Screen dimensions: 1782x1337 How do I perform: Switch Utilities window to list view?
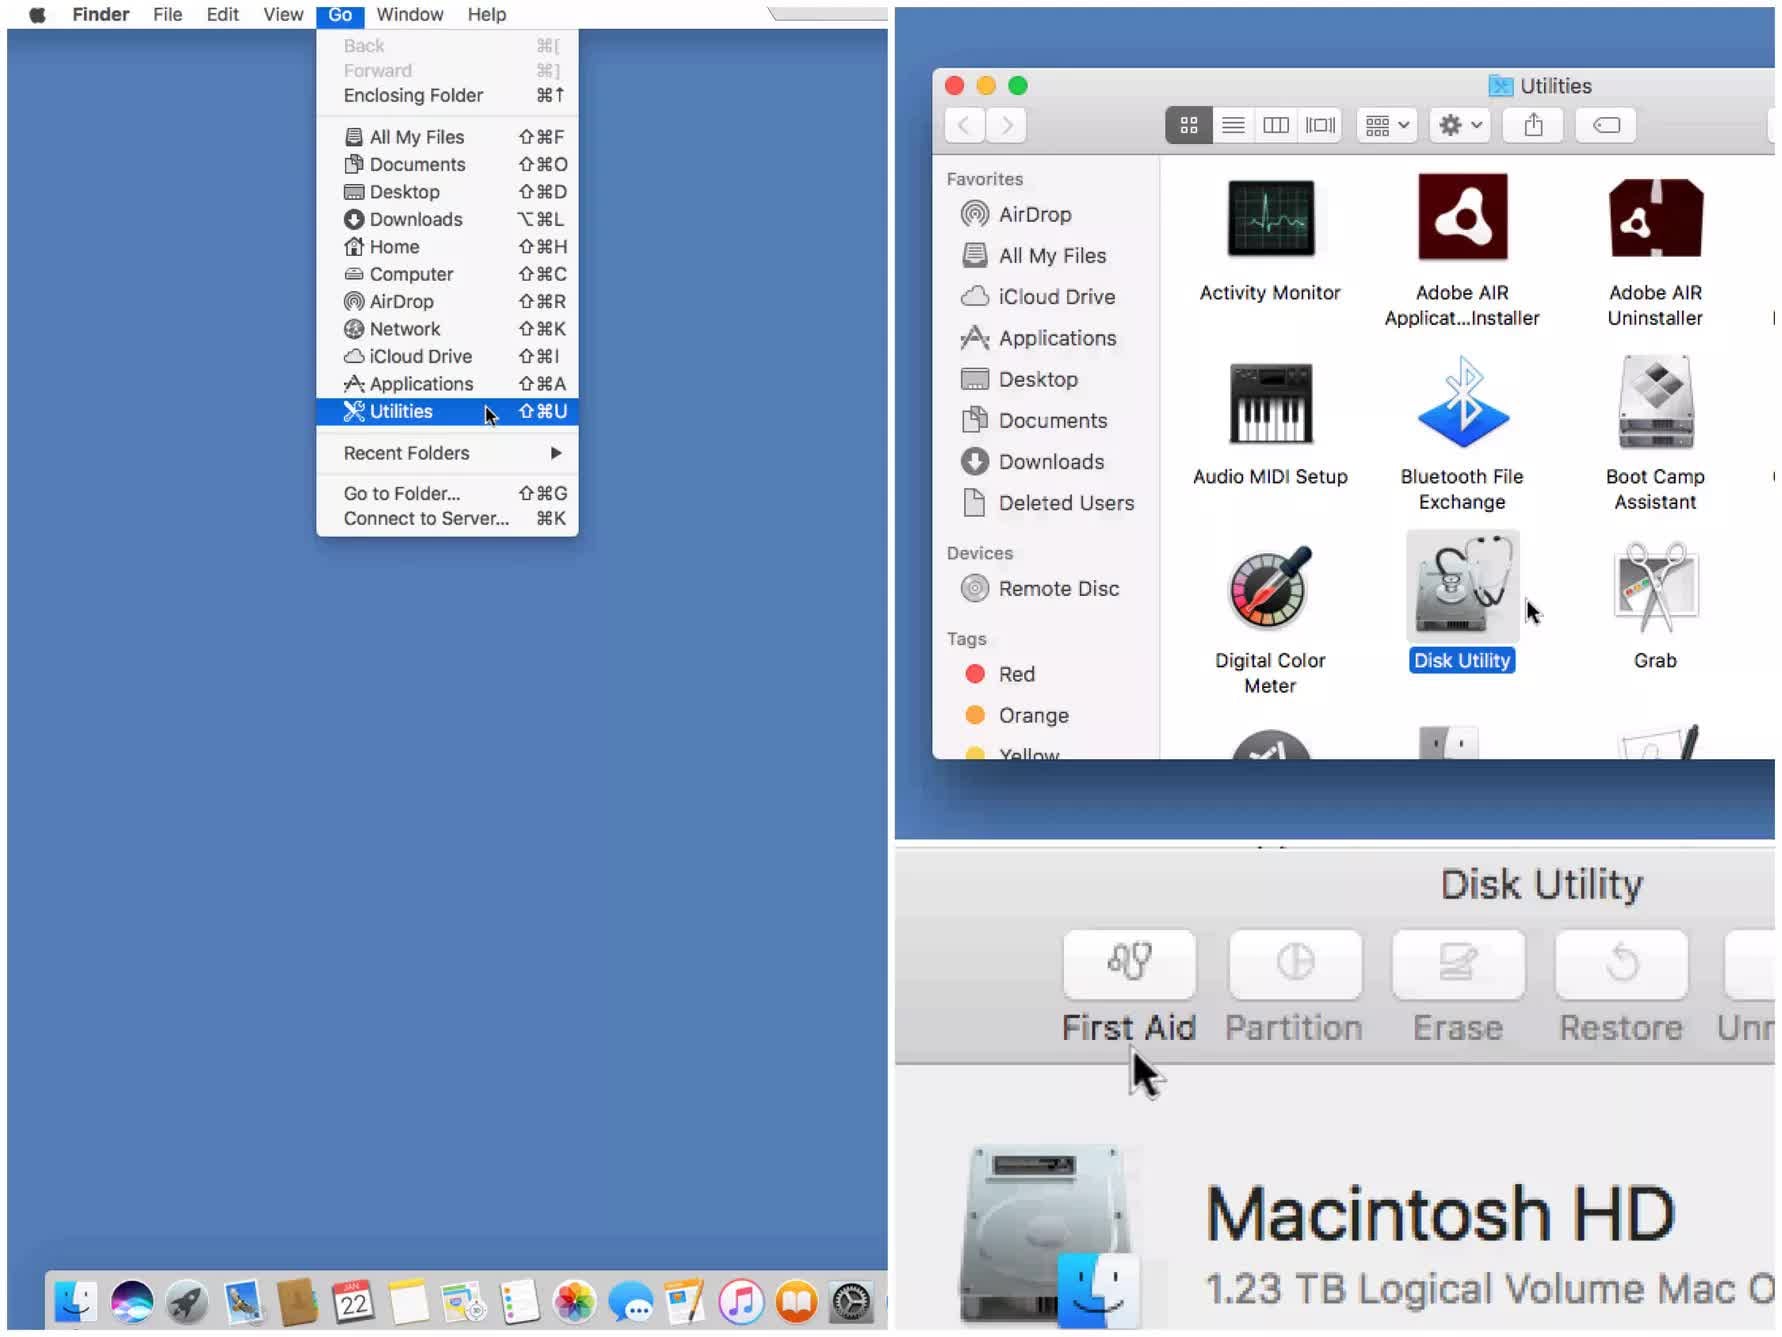click(x=1233, y=125)
